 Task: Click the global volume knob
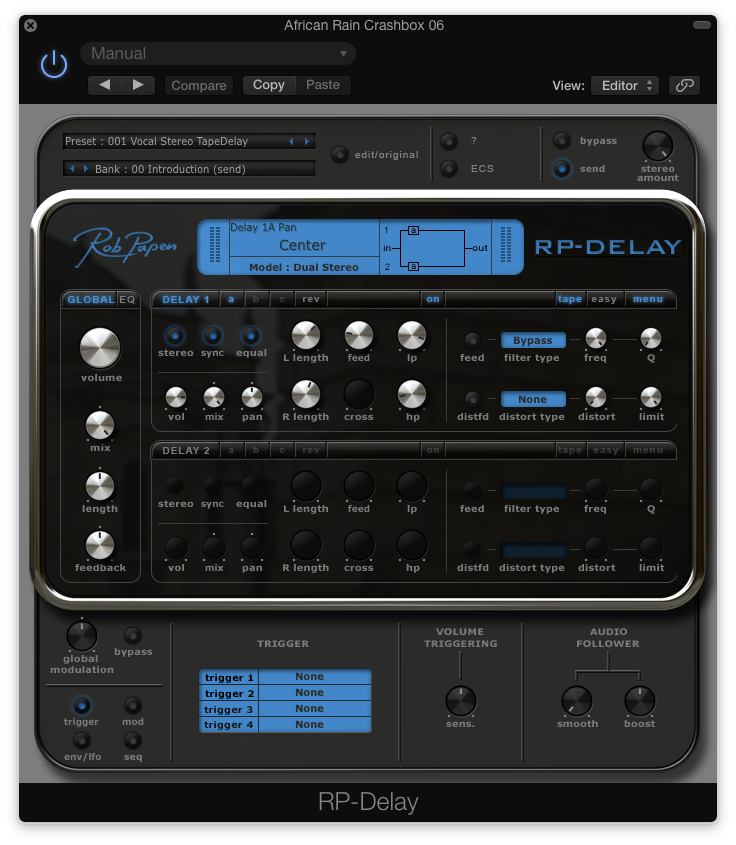point(100,348)
